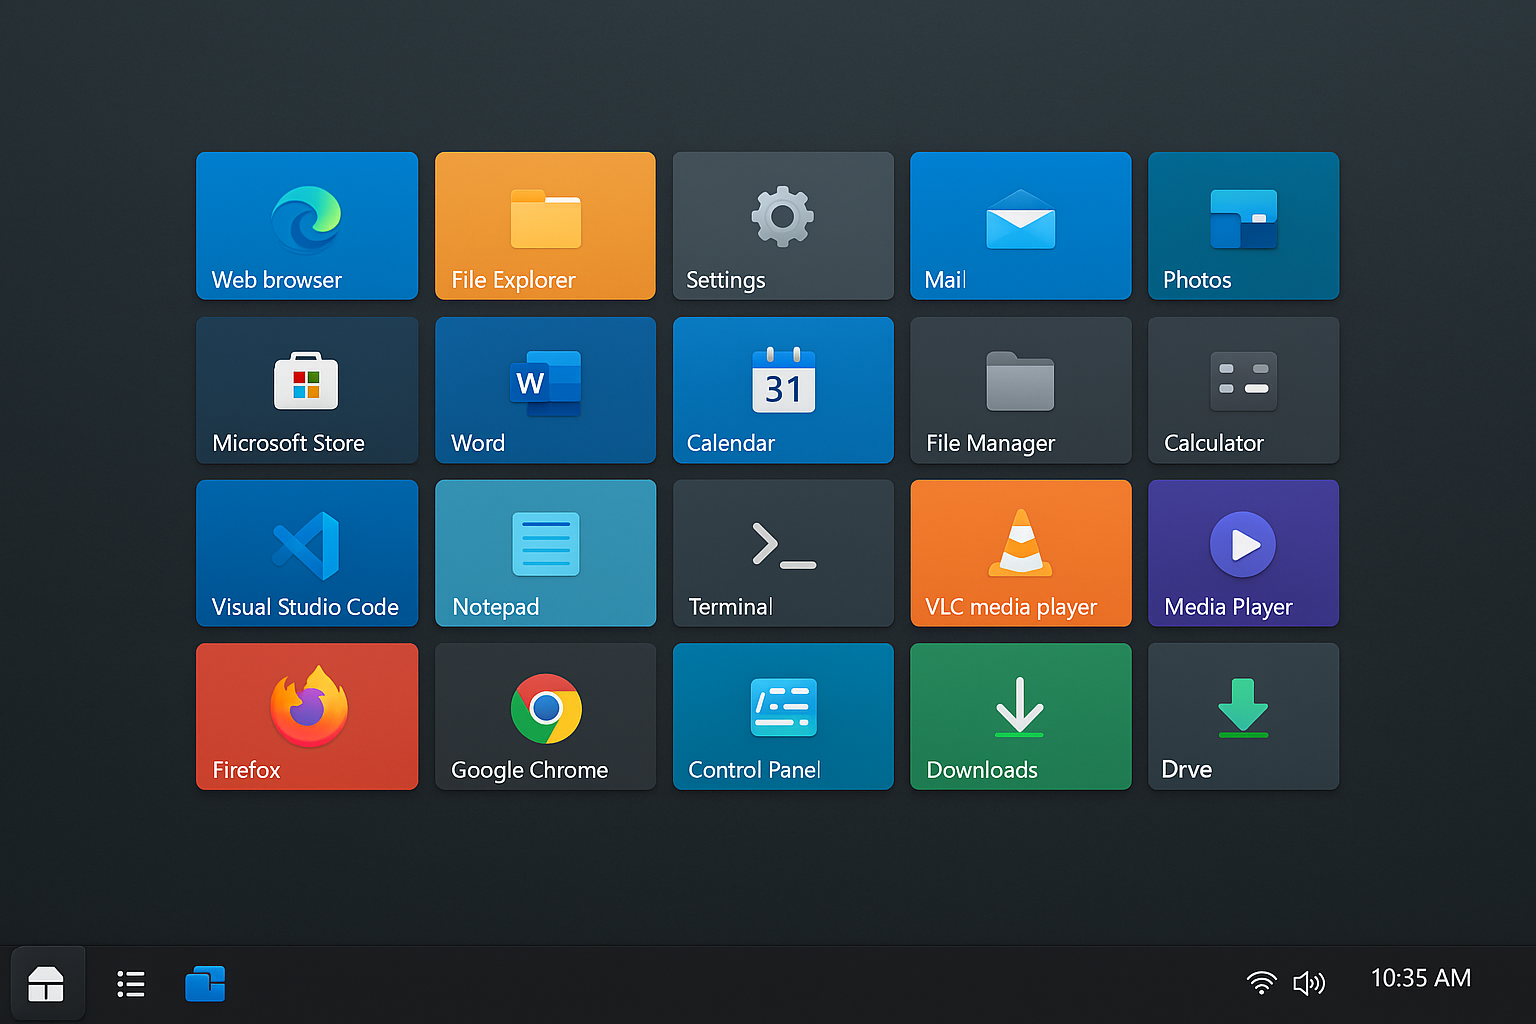Launch Microsoft Word

544,390
